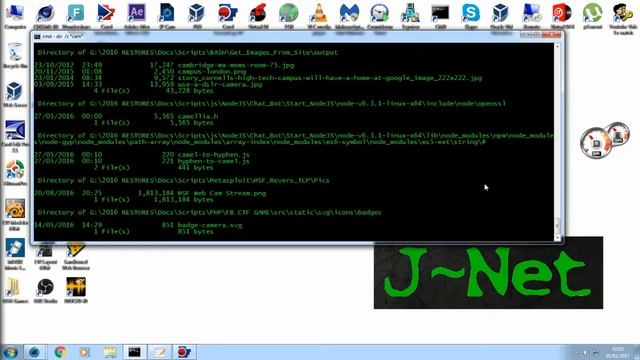The image size is (640, 360).
Task: Launch the VLC media player shortcut
Action: pos(319,16)
